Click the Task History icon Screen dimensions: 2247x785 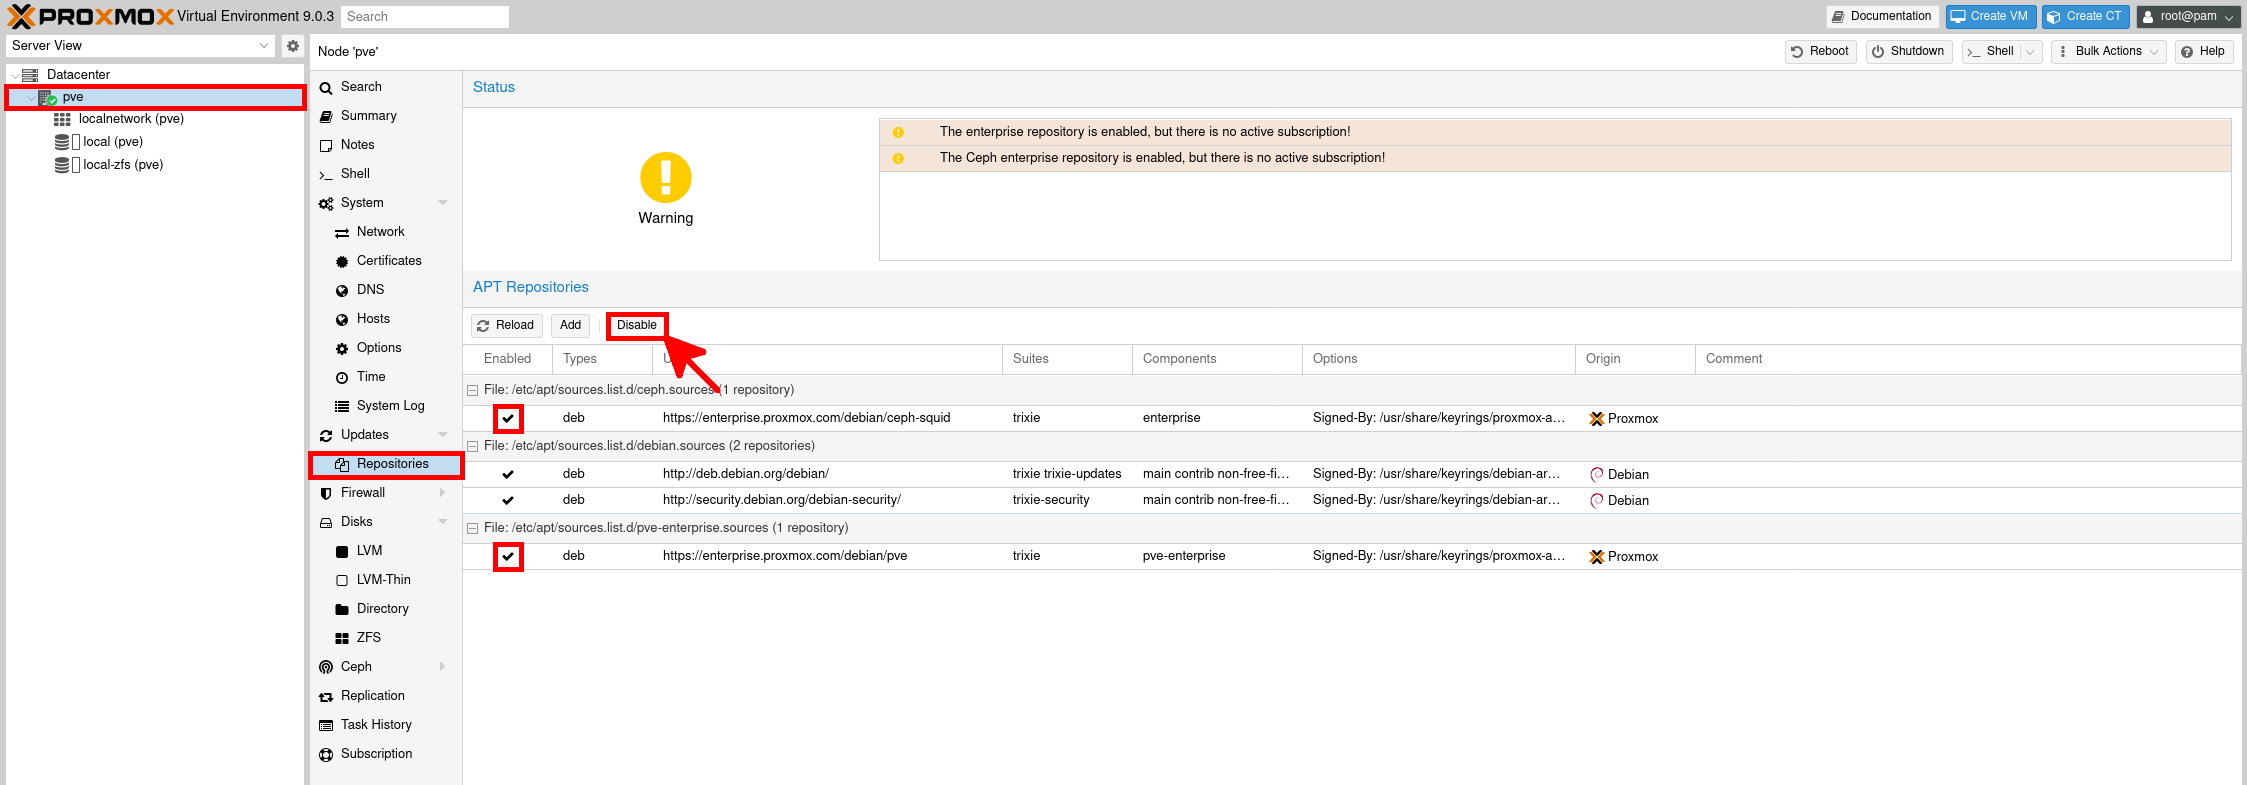click(326, 725)
